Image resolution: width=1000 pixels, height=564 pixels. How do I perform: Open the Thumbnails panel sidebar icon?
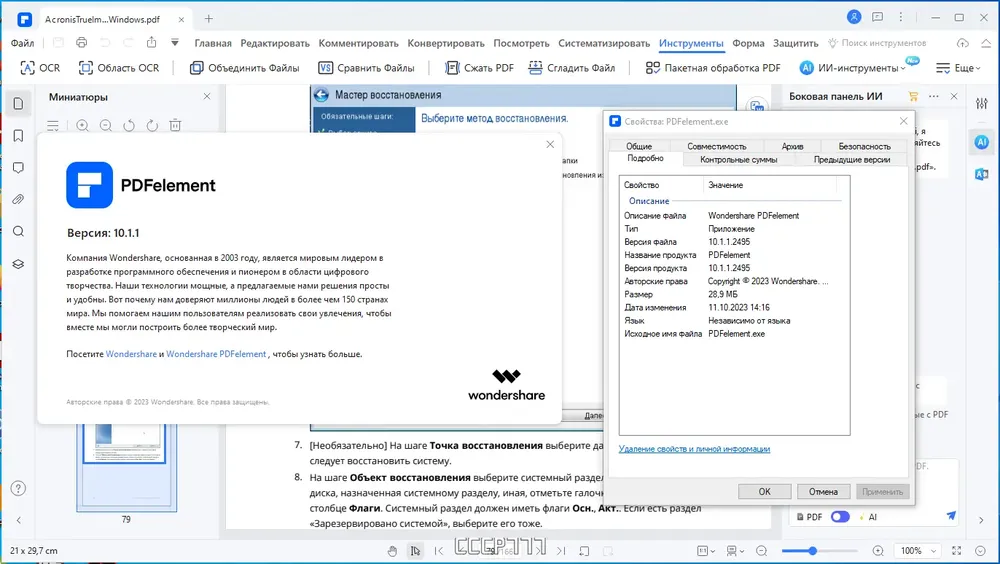[18, 103]
